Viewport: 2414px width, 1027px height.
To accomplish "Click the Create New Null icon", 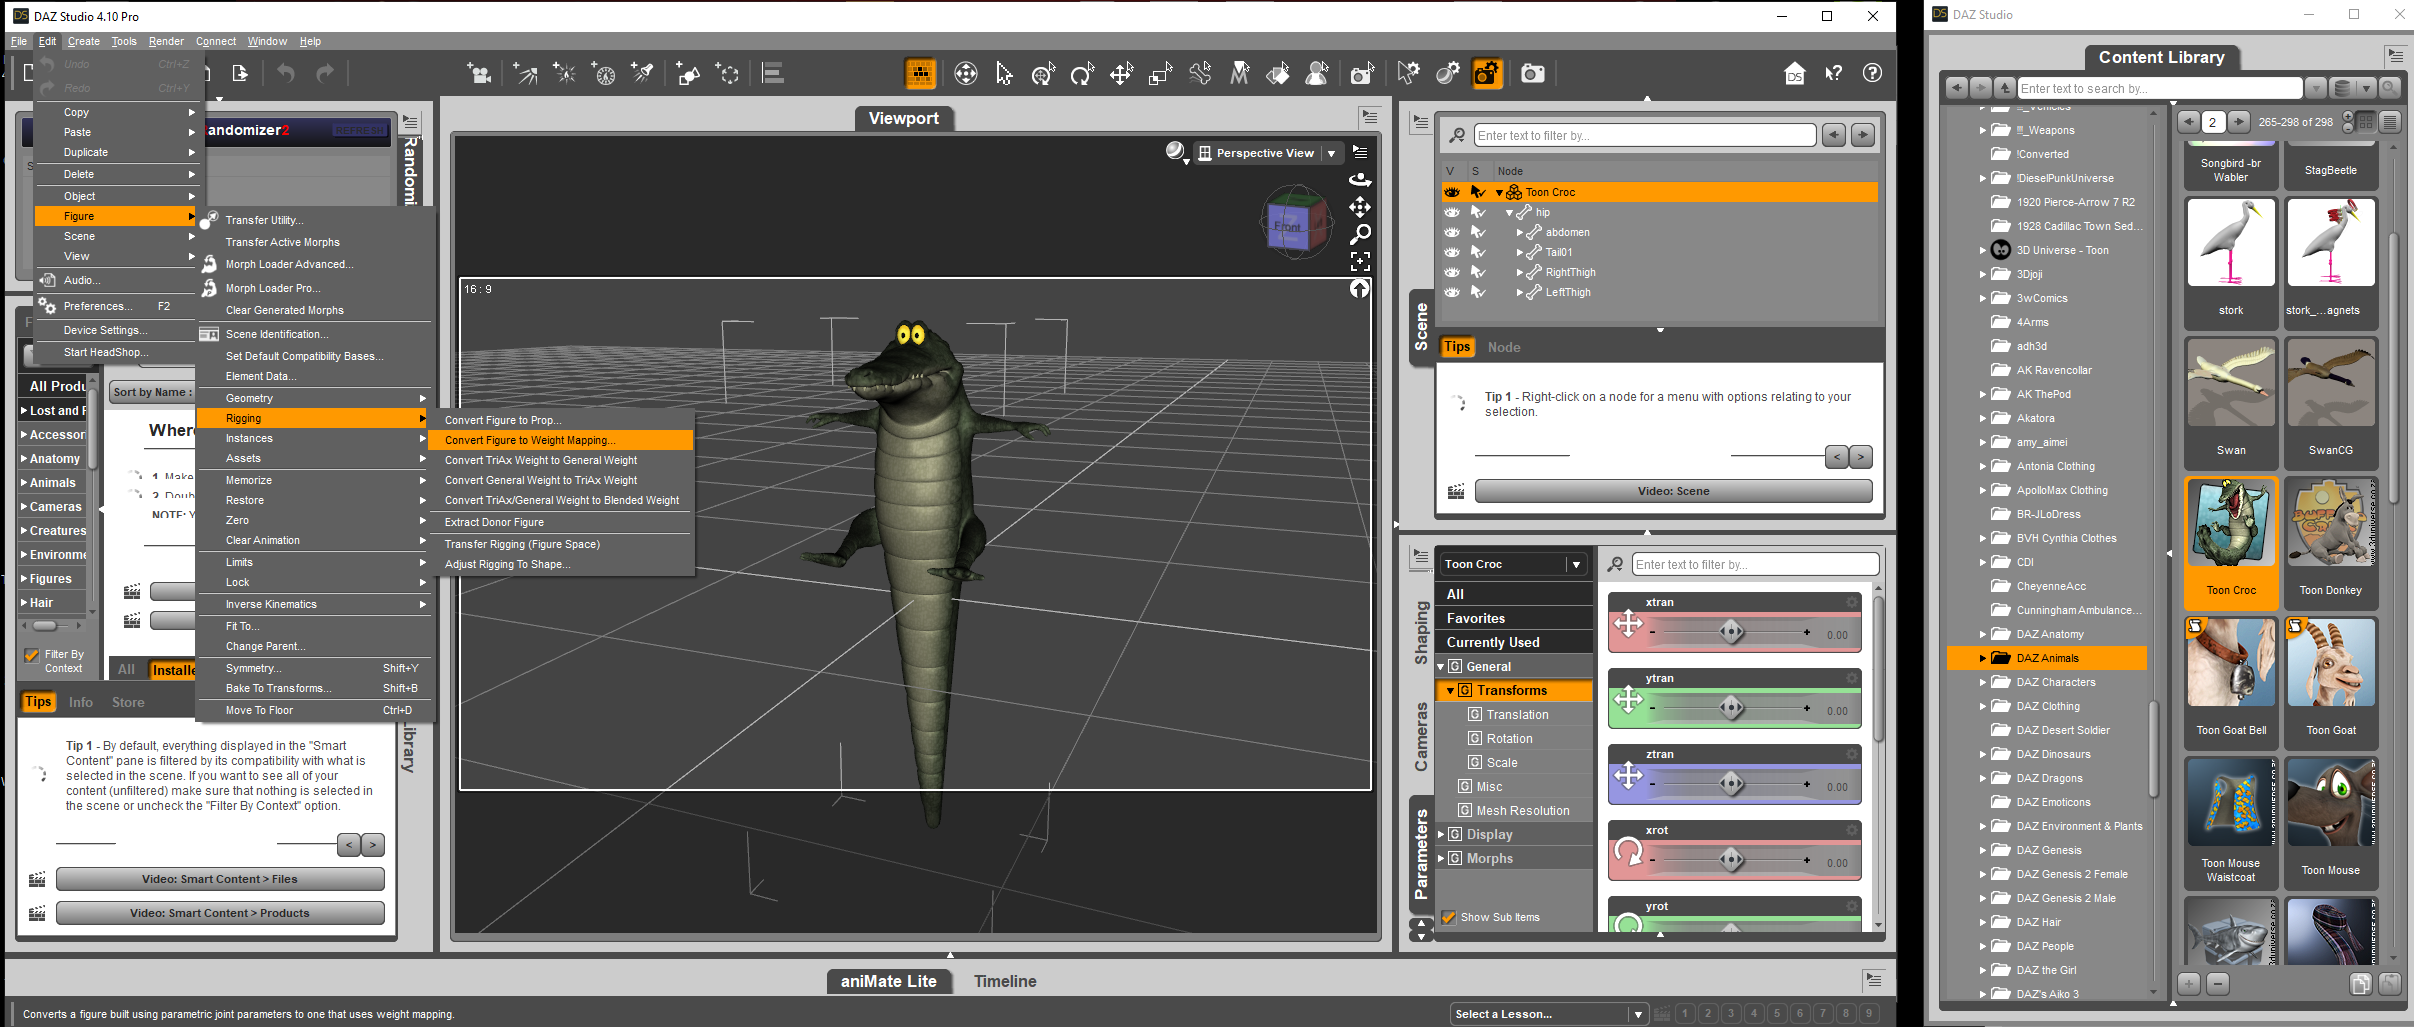I will (x=727, y=73).
